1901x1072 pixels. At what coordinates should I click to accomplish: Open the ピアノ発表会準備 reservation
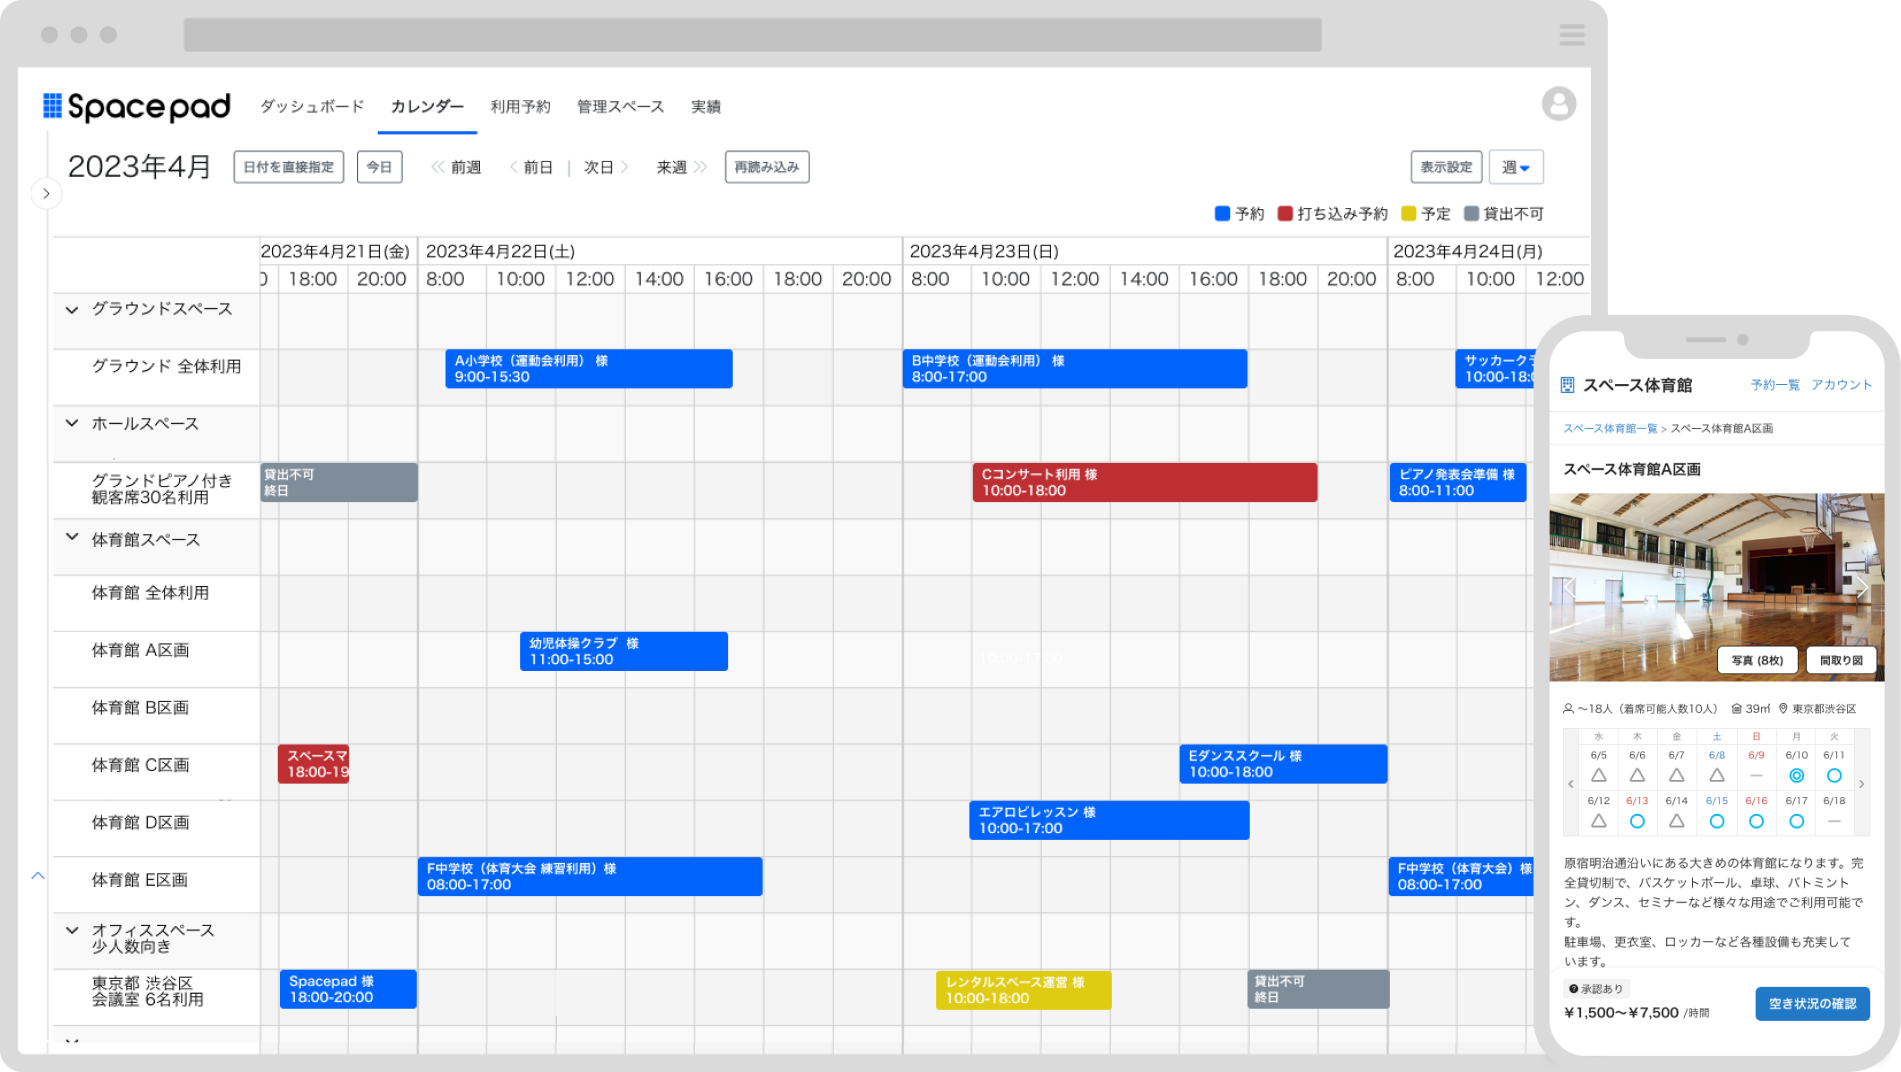1458,482
